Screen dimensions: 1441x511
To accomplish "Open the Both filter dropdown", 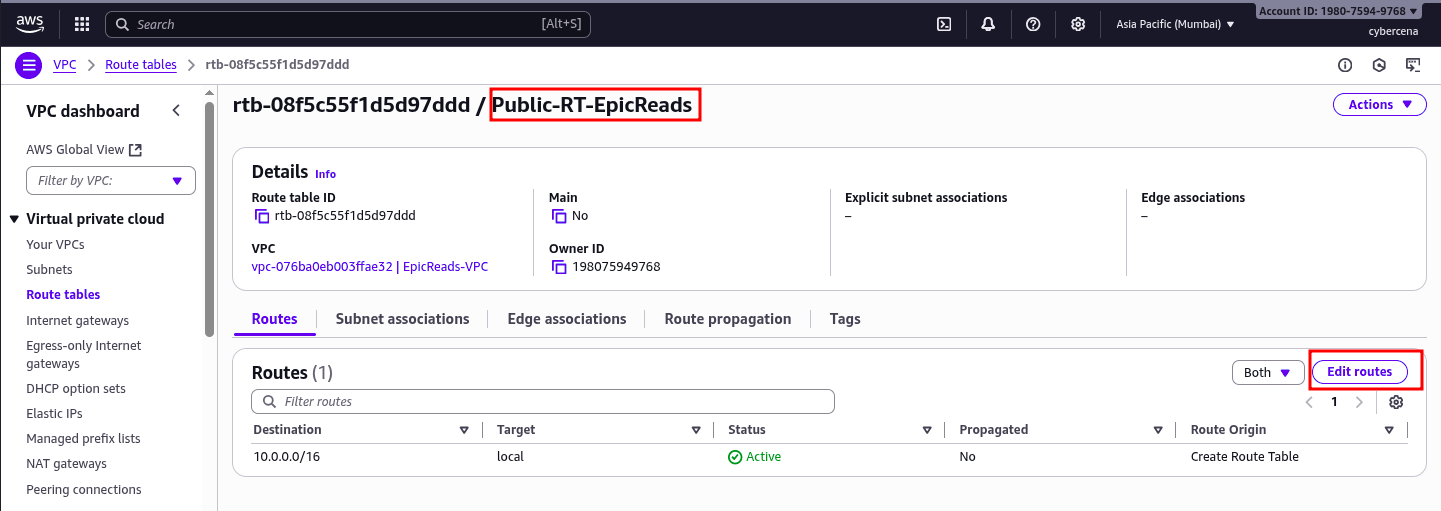I will (1268, 373).
